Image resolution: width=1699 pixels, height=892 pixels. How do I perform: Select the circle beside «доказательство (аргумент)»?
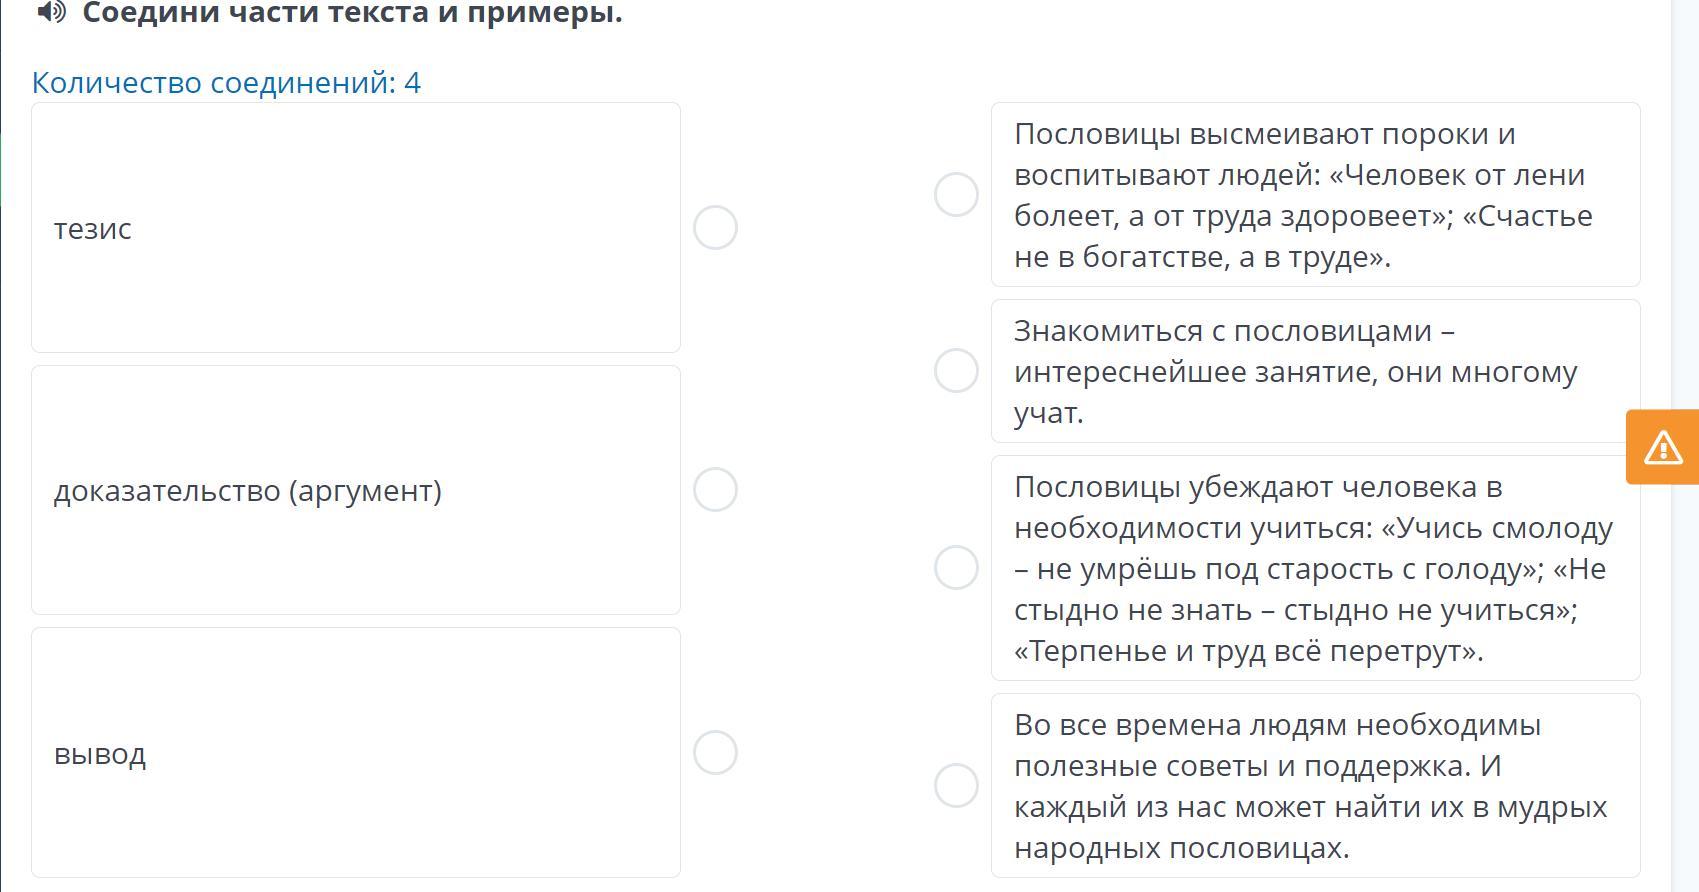pyautogui.click(x=715, y=490)
